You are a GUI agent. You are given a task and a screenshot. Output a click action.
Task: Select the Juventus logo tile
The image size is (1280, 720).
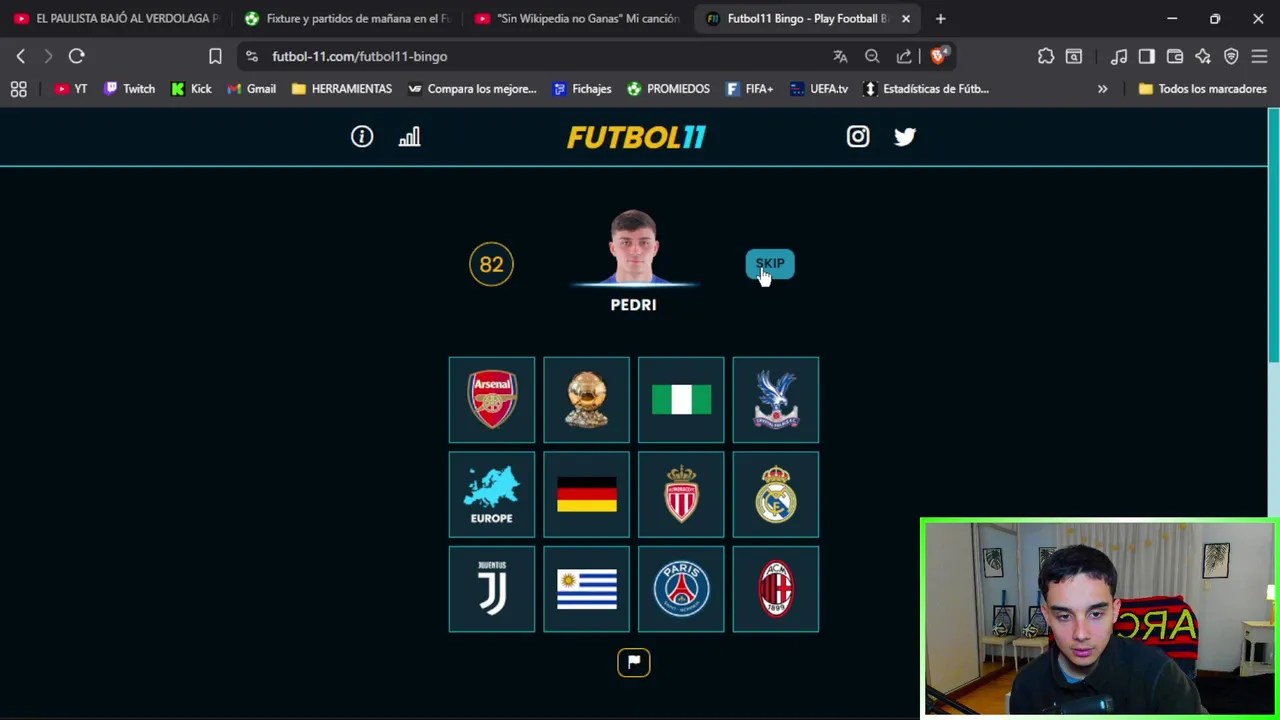[x=492, y=590]
